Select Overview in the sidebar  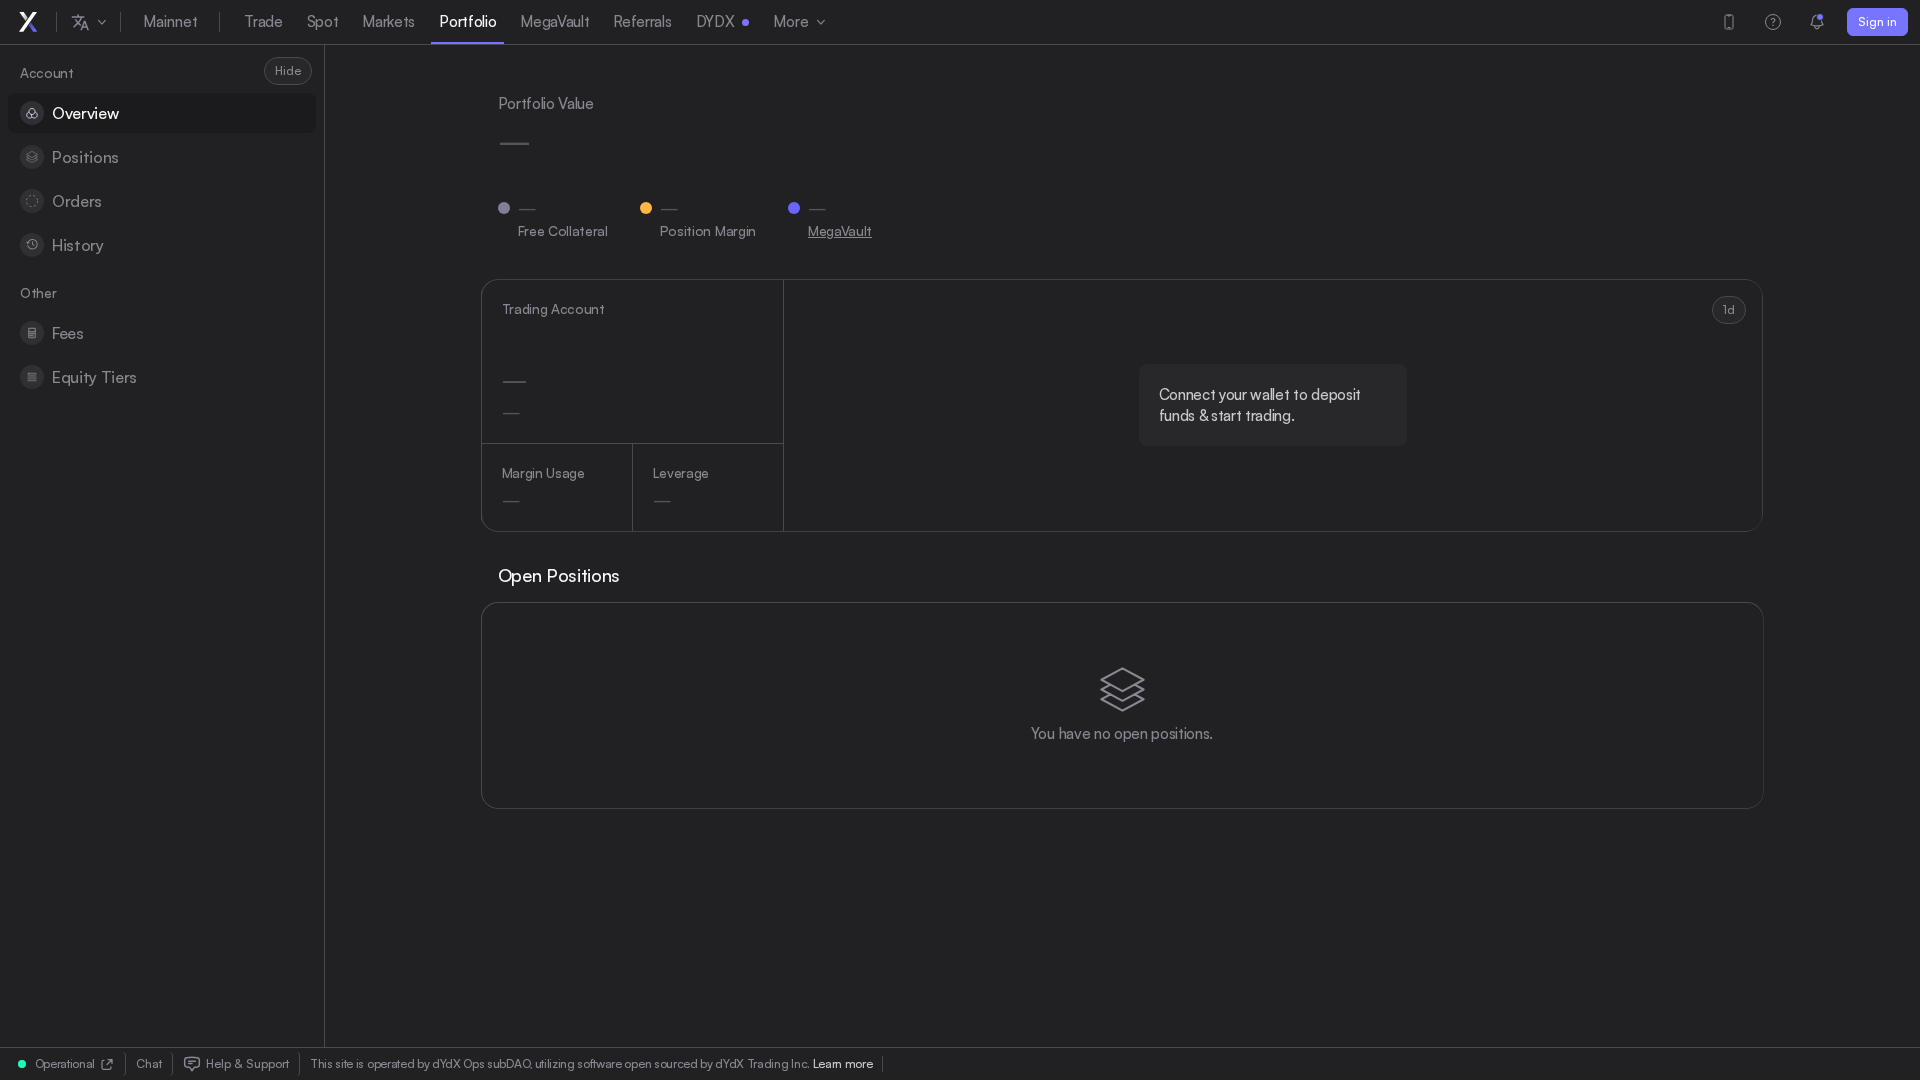pyautogui.click(x=162, y=113)
